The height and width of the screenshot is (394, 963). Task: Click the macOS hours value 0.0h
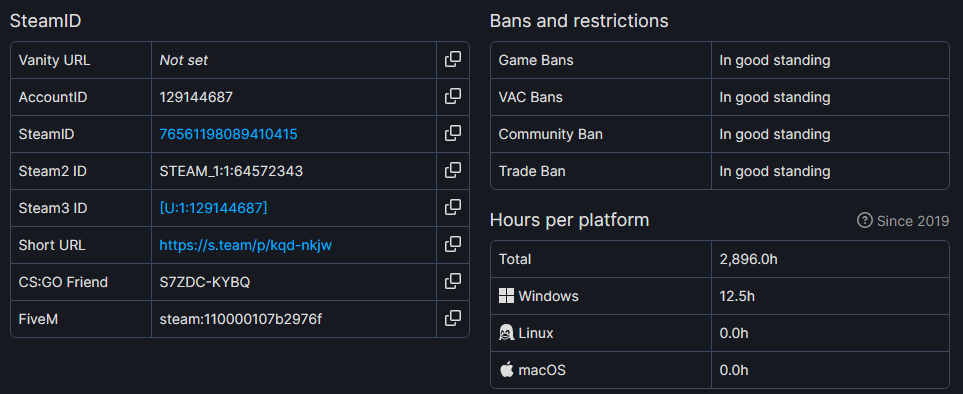click(x=734, y=370)
